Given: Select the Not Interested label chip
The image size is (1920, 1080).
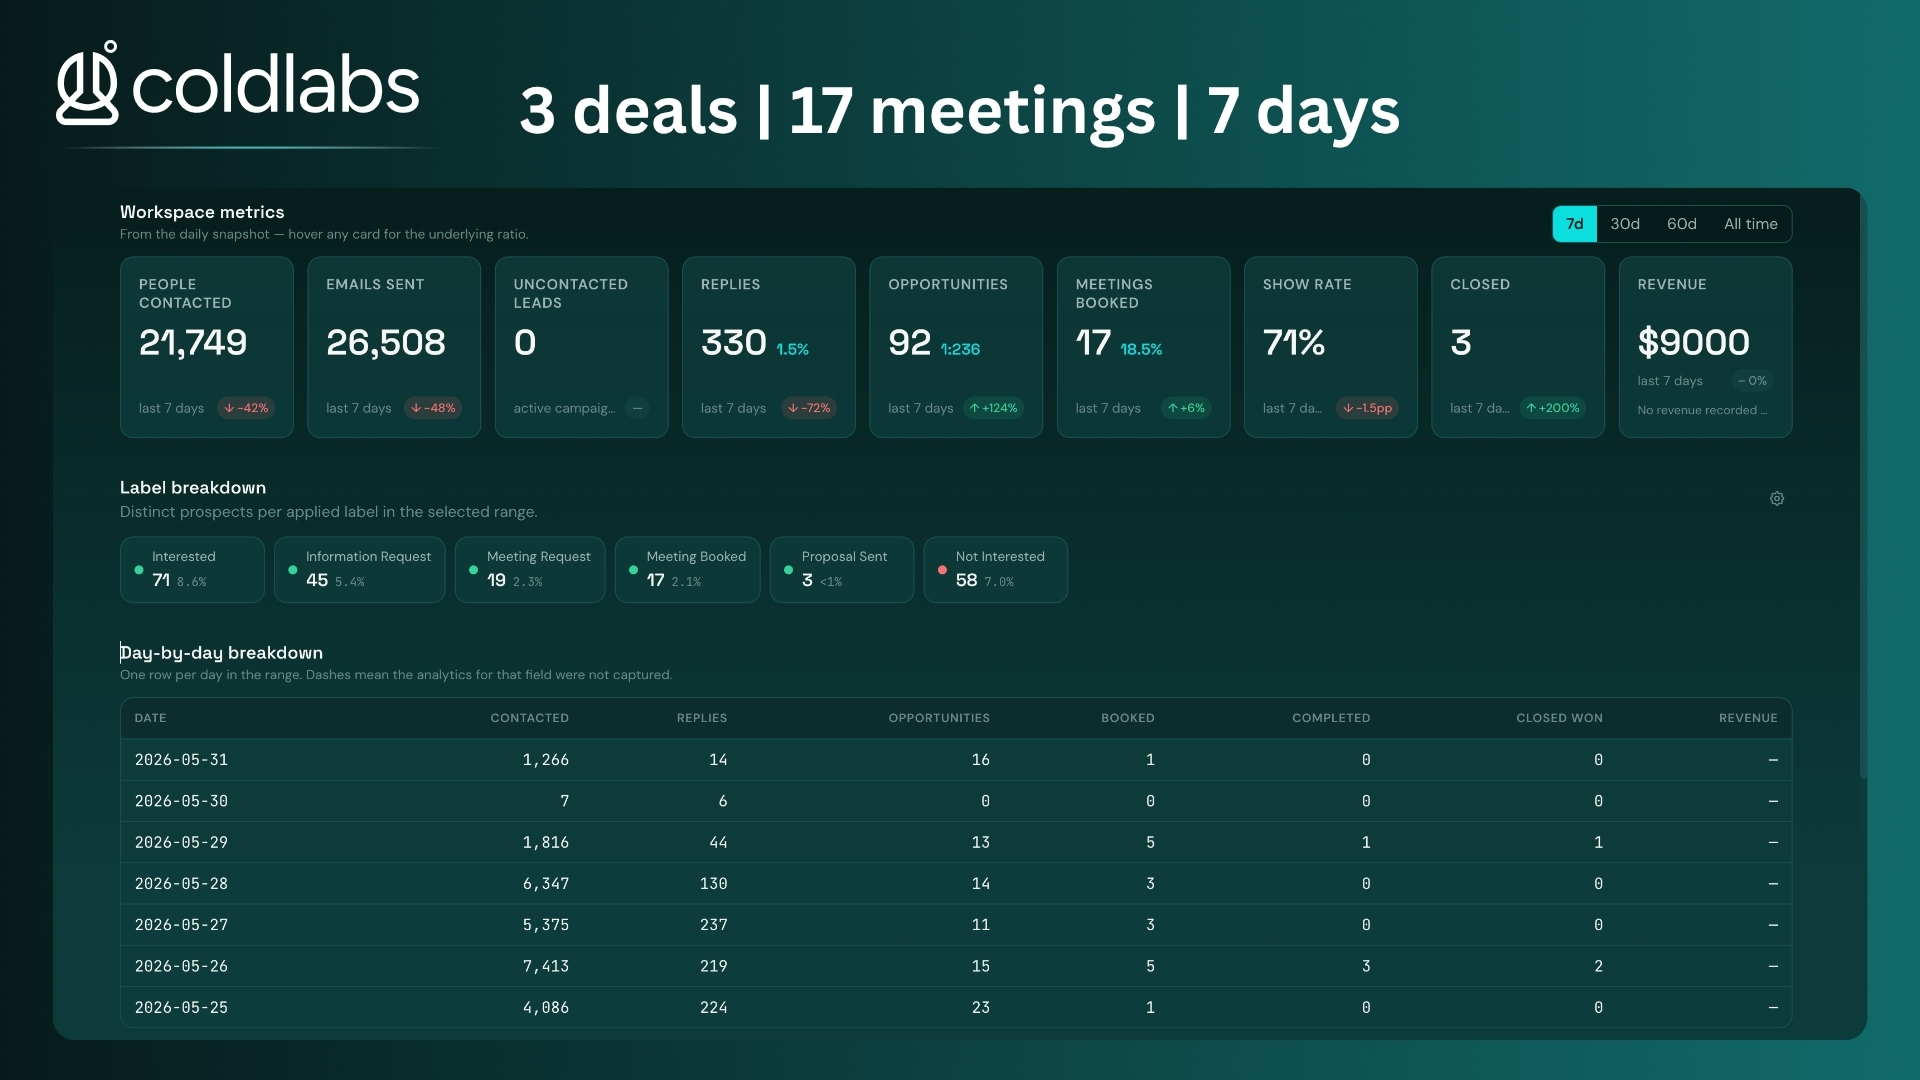Looking at the screenshot, I should 996,570.
